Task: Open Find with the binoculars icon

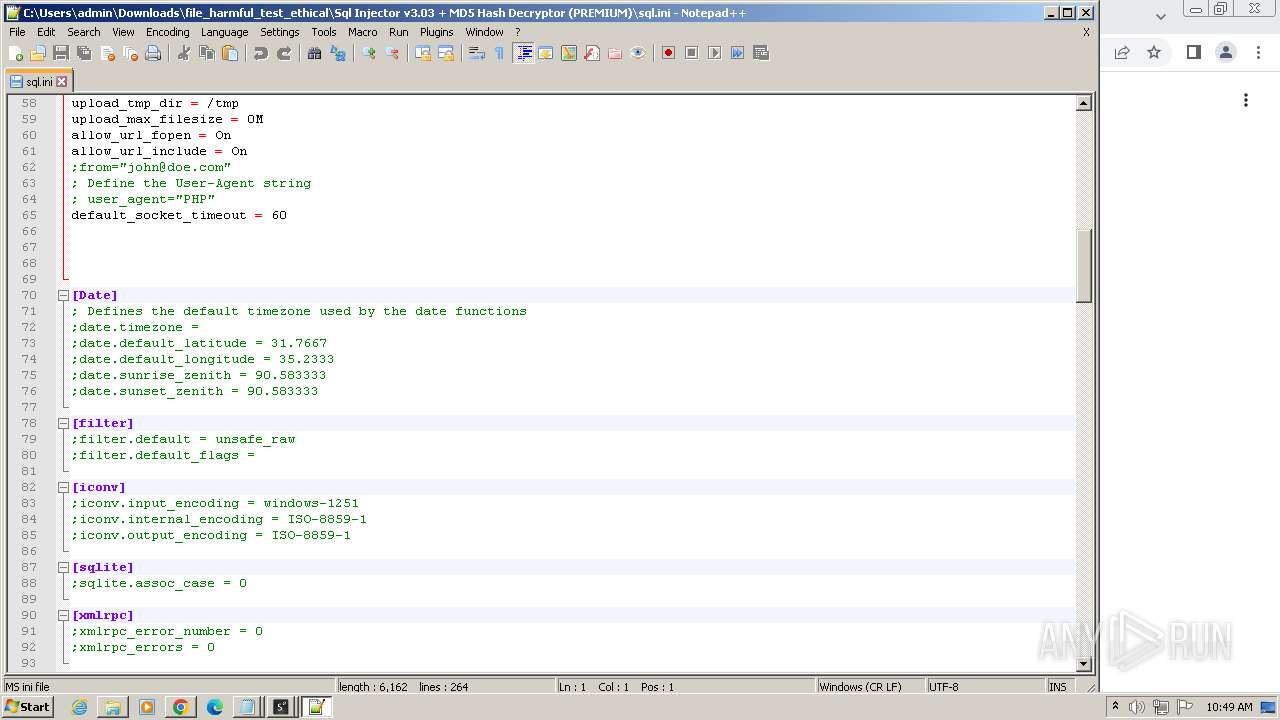Action: click(315, 53)
